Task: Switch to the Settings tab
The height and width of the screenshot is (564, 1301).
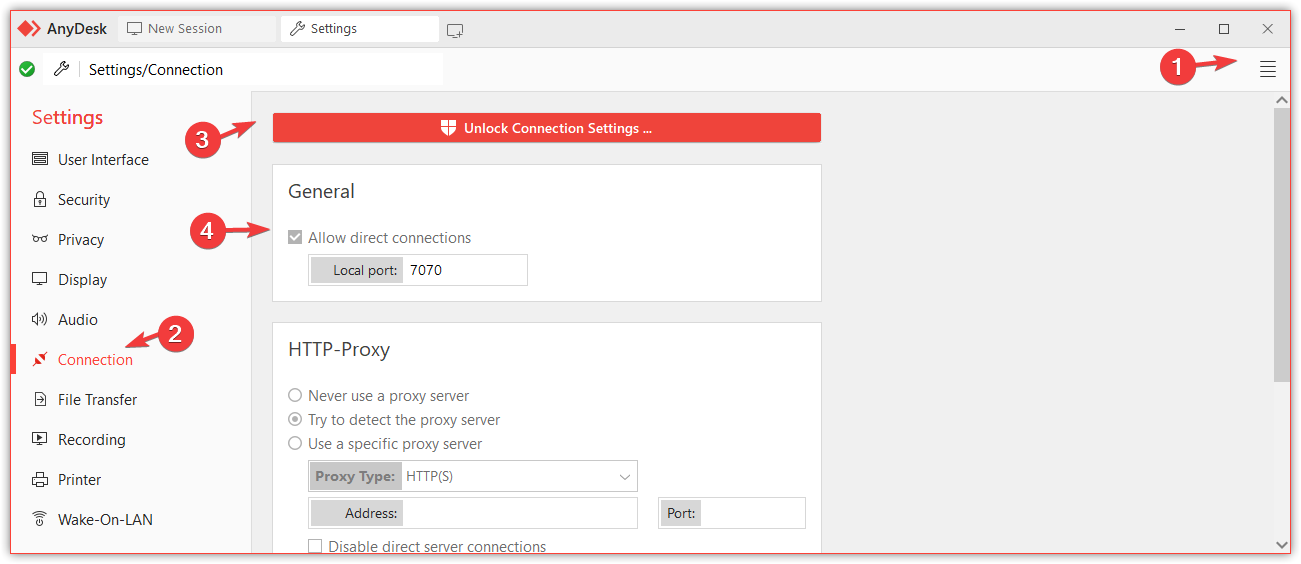Action: 359,29
